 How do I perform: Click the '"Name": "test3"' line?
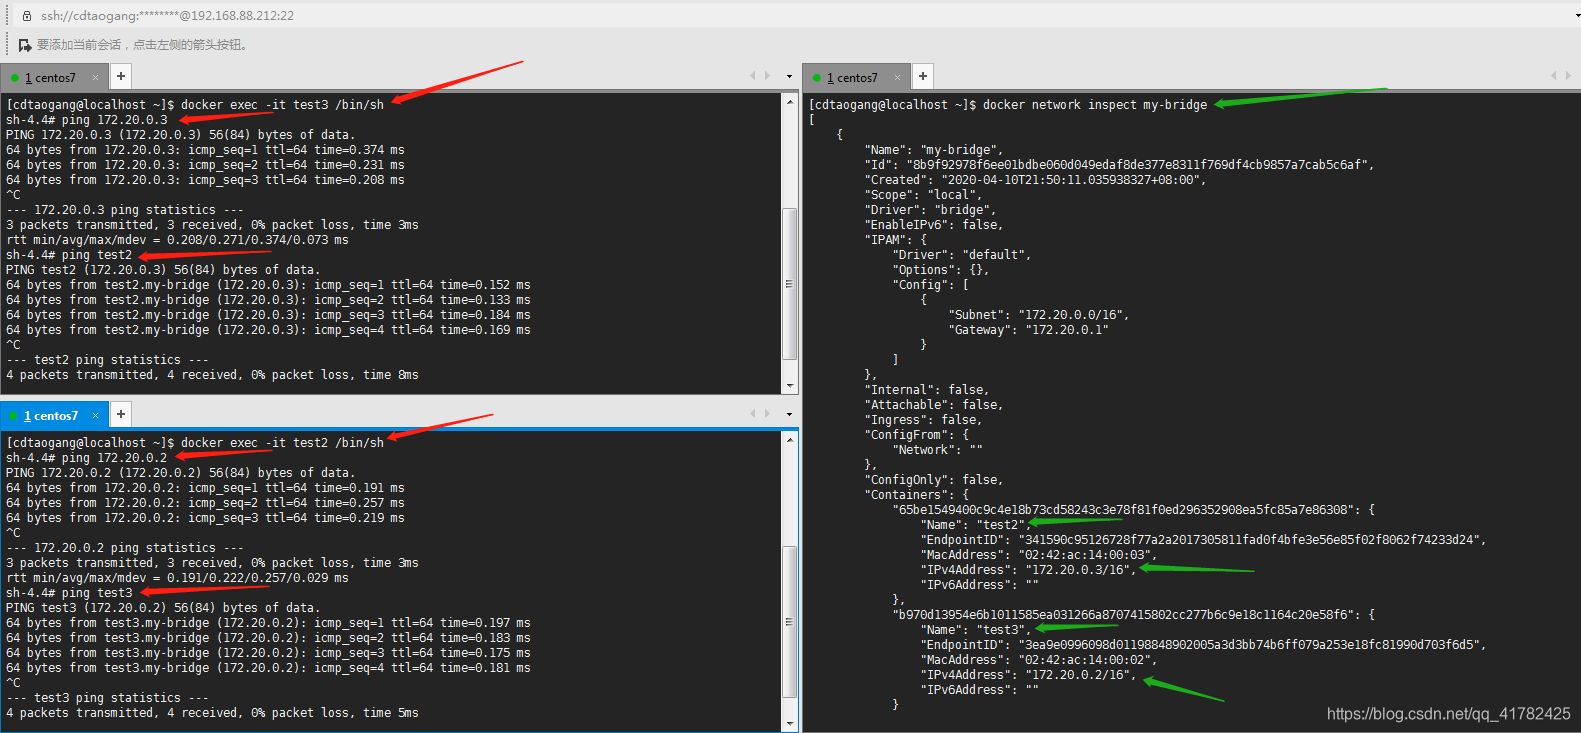pos(977,630)
